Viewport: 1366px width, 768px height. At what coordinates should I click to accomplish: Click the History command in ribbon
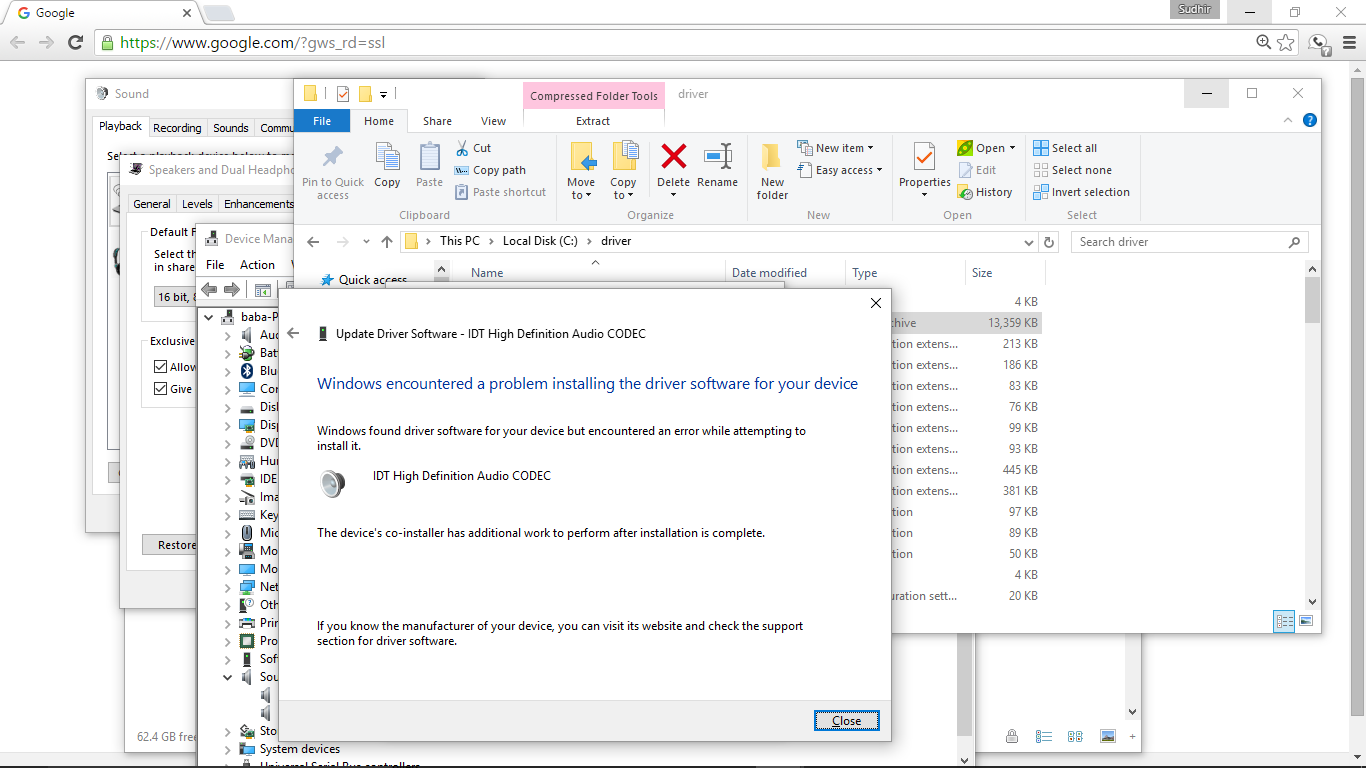point(985,192)
